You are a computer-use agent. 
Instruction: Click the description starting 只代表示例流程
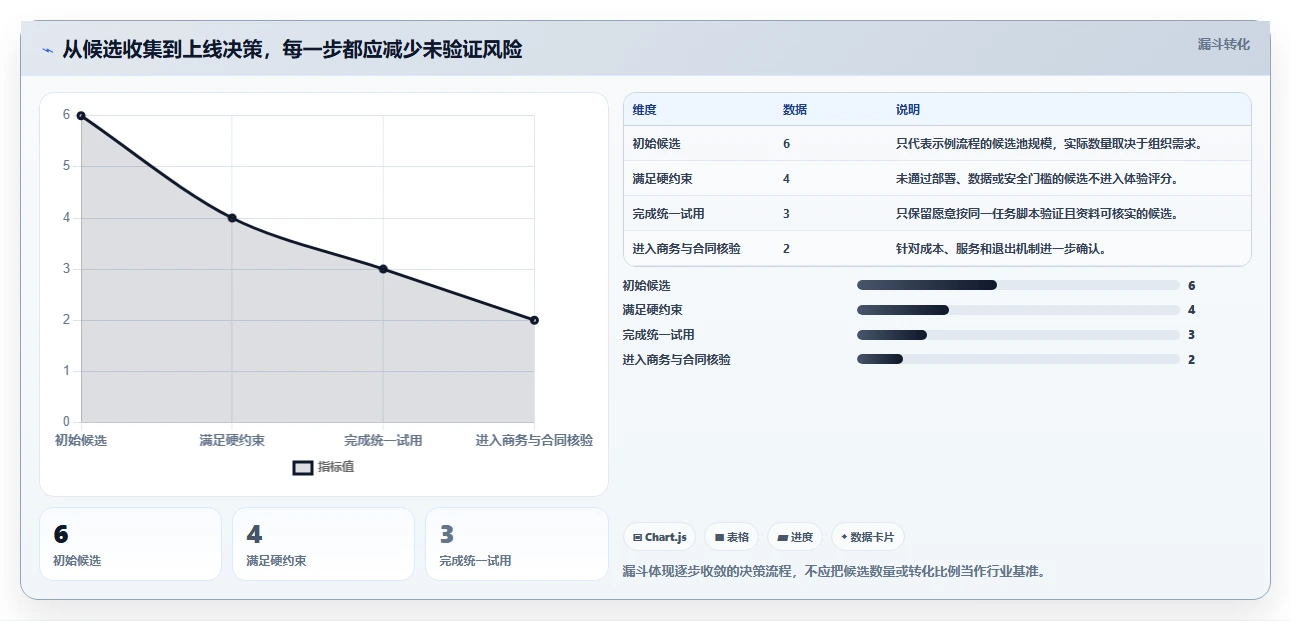click(x=1049, y=144)
